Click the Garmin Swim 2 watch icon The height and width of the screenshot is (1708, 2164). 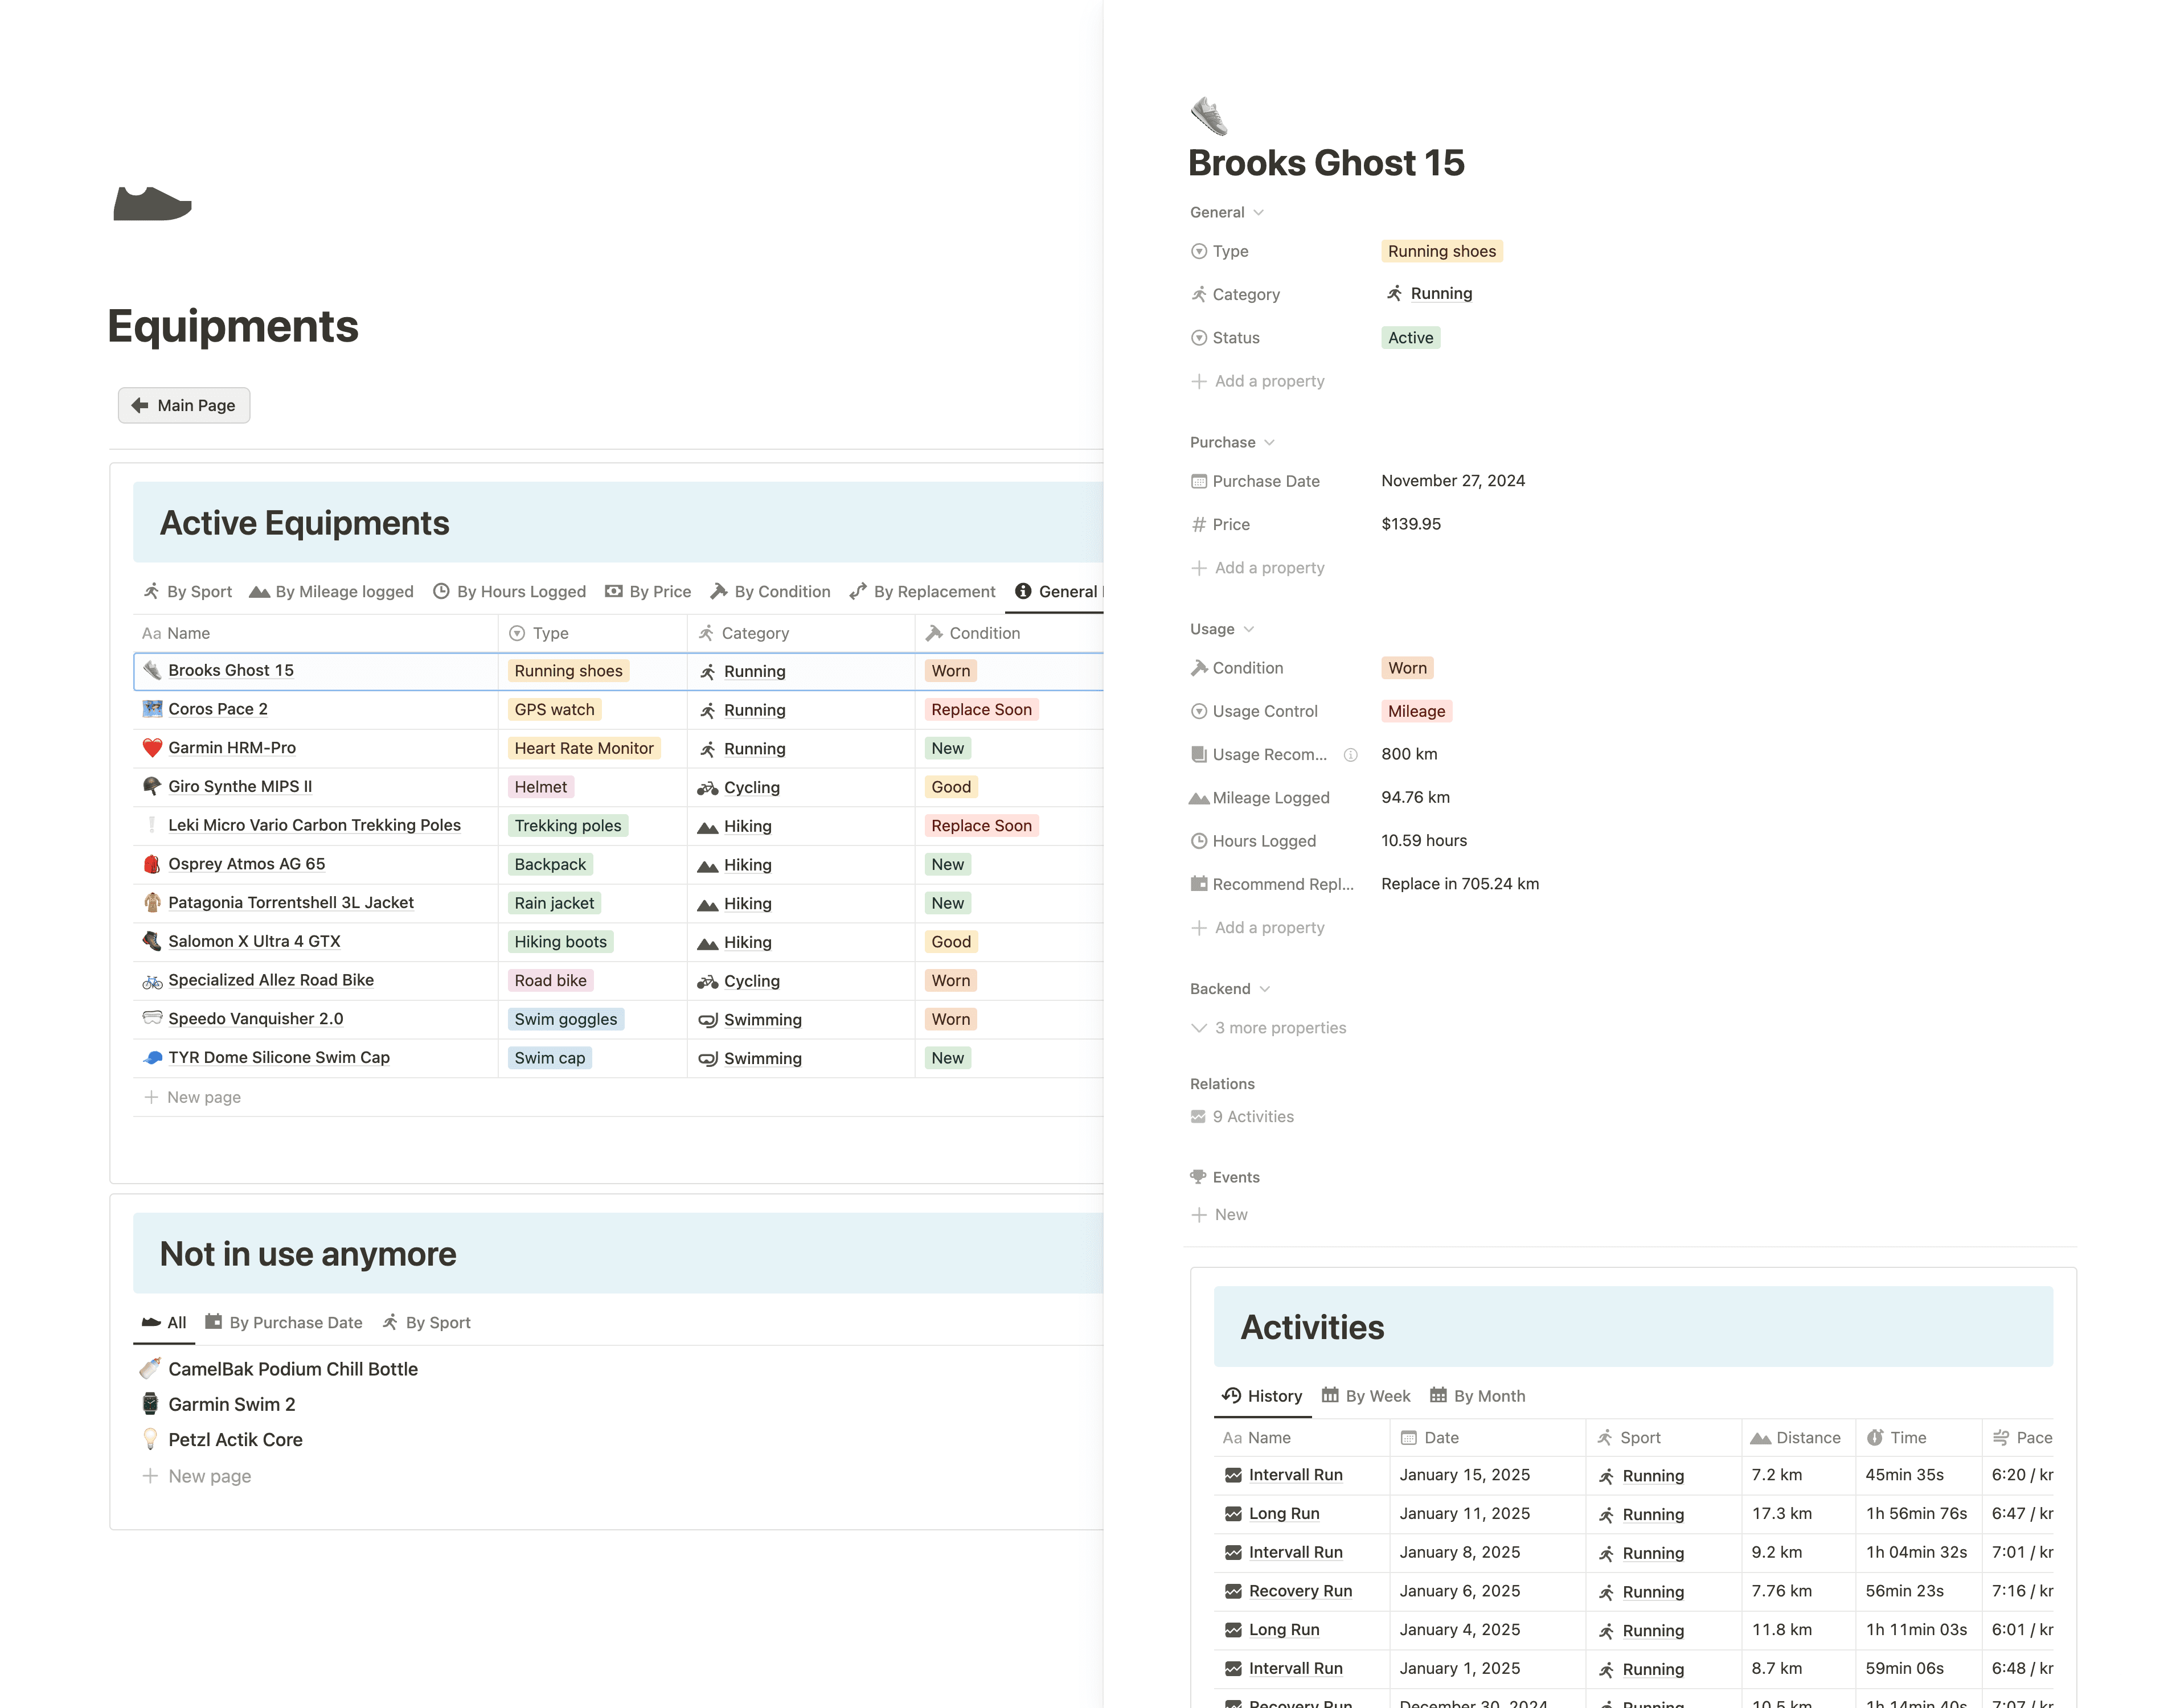click(150, 1404)
